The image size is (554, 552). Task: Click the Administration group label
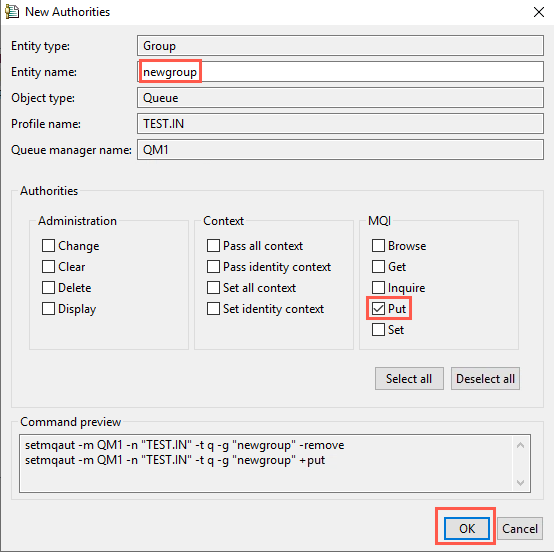click(x=77, y=221)
